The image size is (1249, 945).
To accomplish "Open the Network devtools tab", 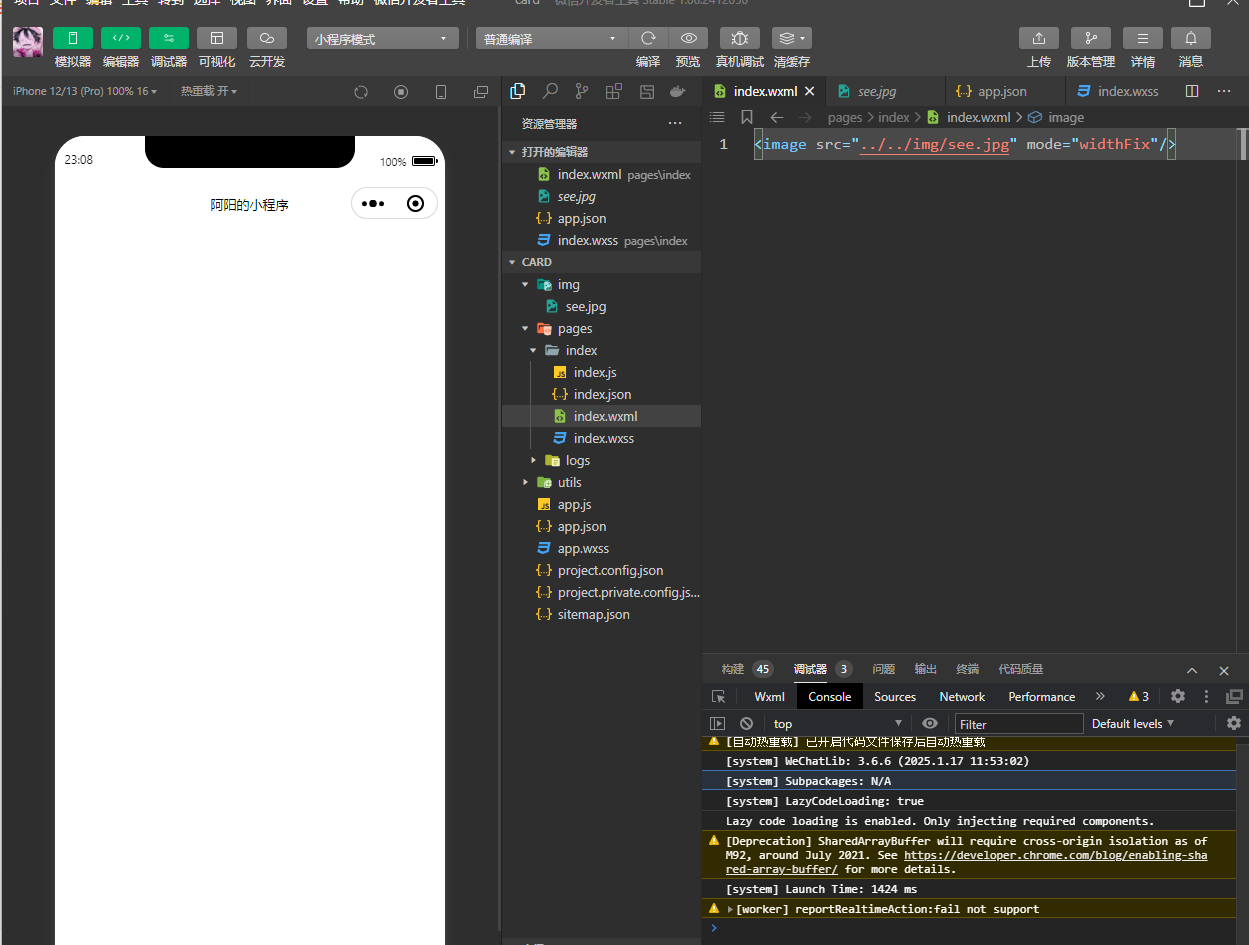I will [x=962, y=697].
